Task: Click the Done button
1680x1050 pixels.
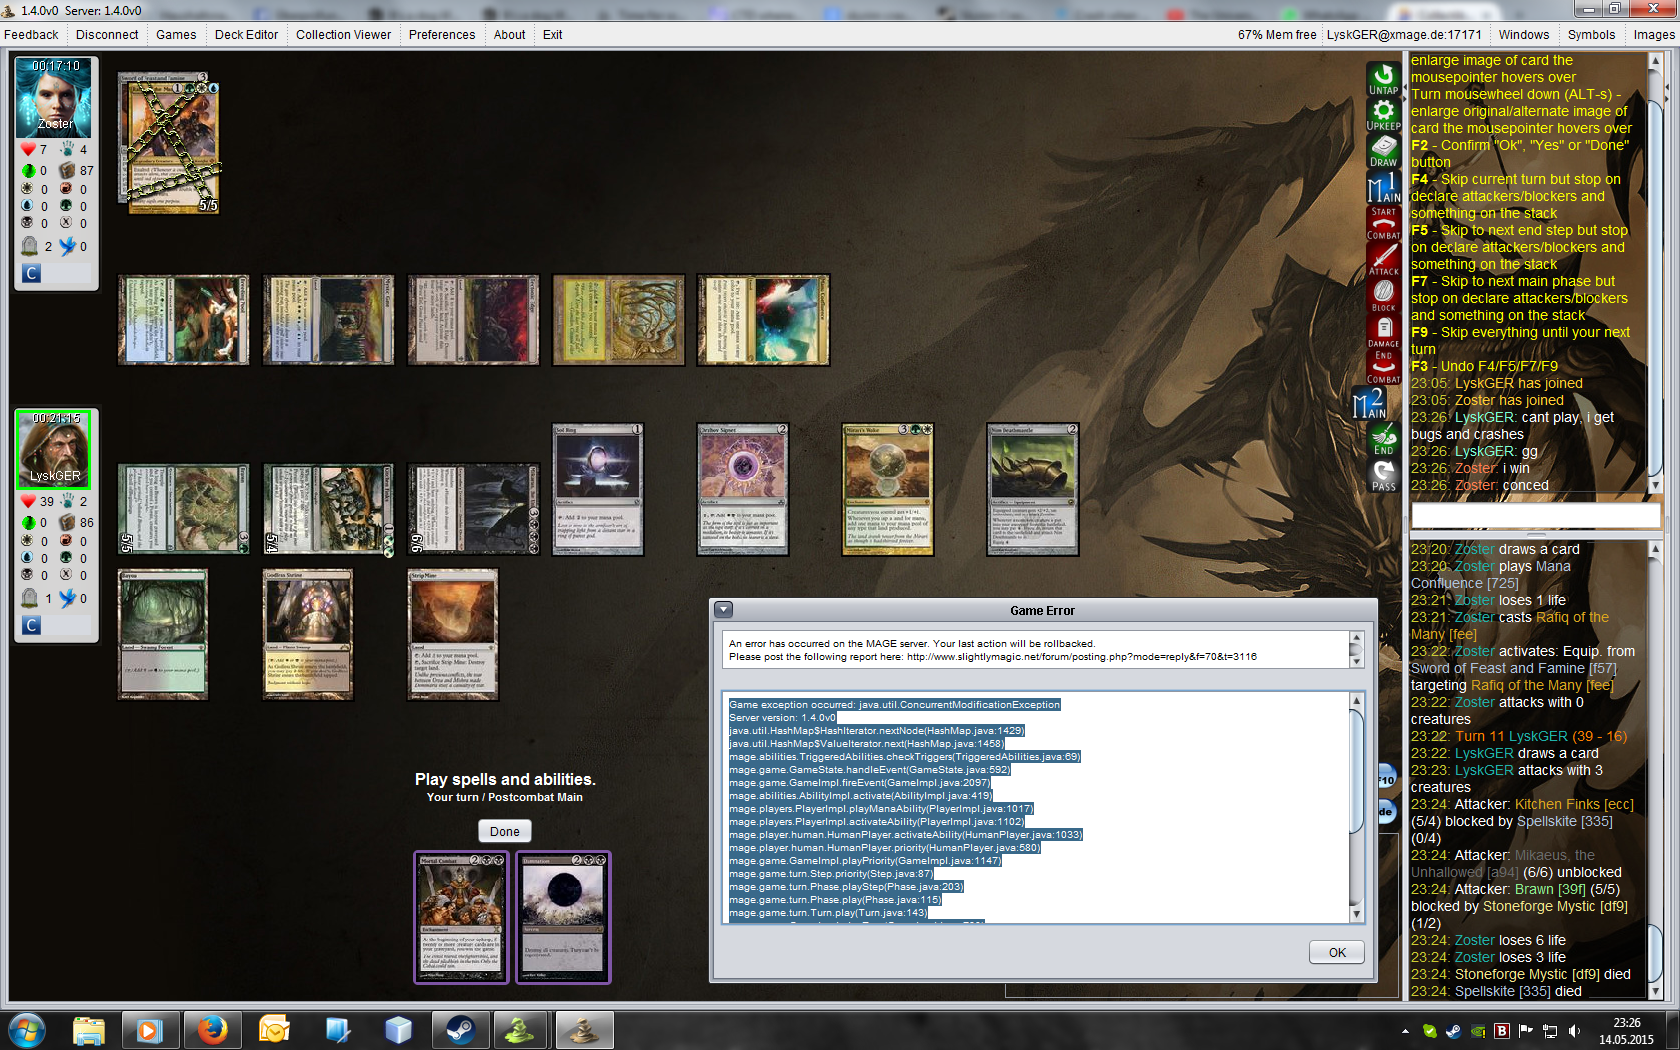Action: [505, 831]
